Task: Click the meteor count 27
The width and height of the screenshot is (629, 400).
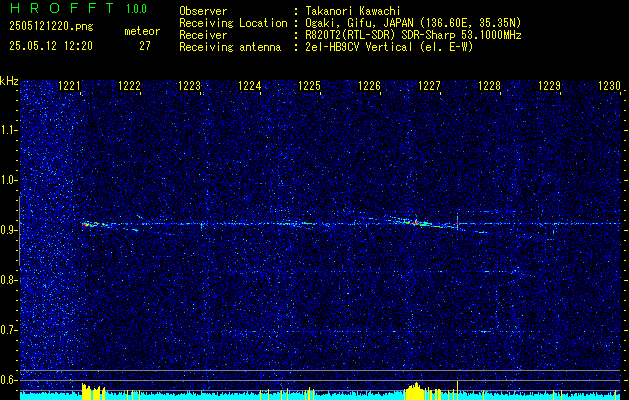Action: [x=145, y=46]
